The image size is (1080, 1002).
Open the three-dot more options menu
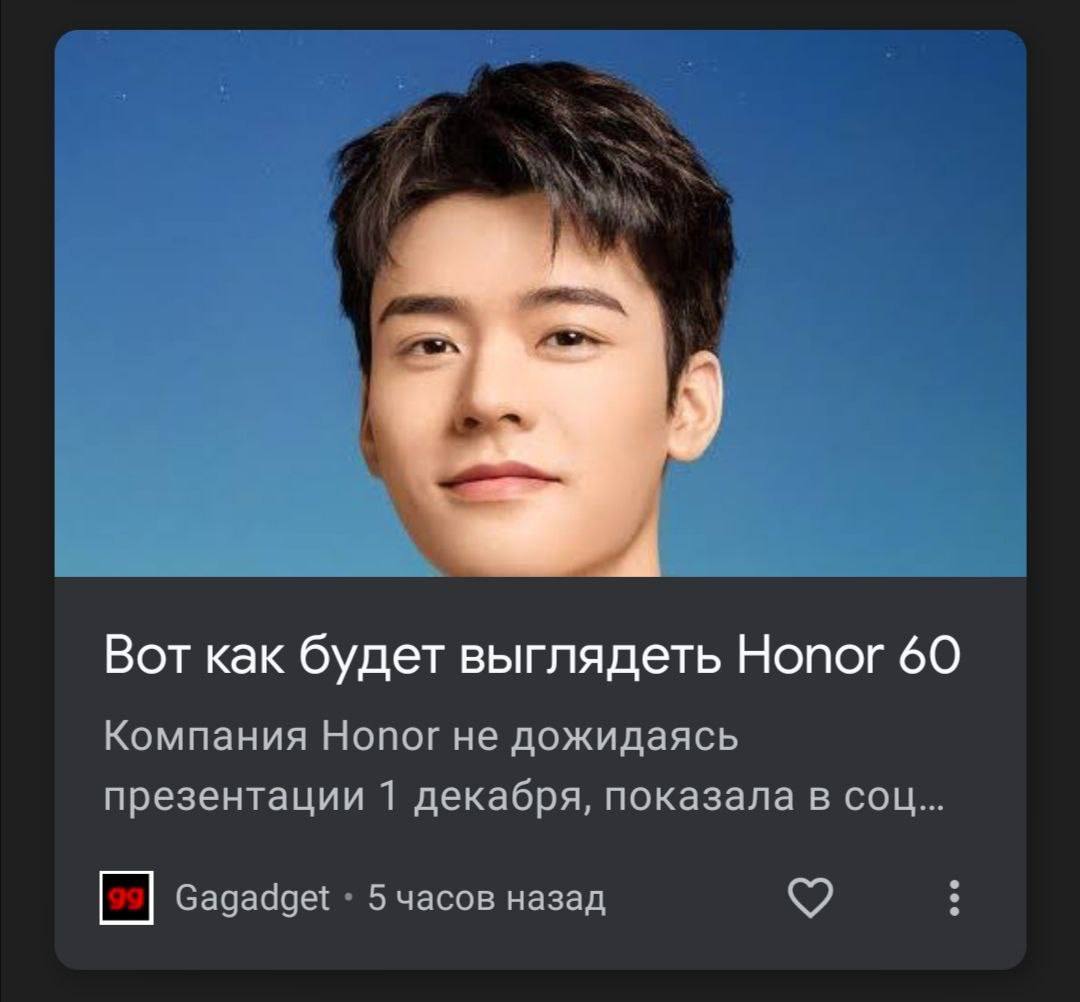pos(954,897)
